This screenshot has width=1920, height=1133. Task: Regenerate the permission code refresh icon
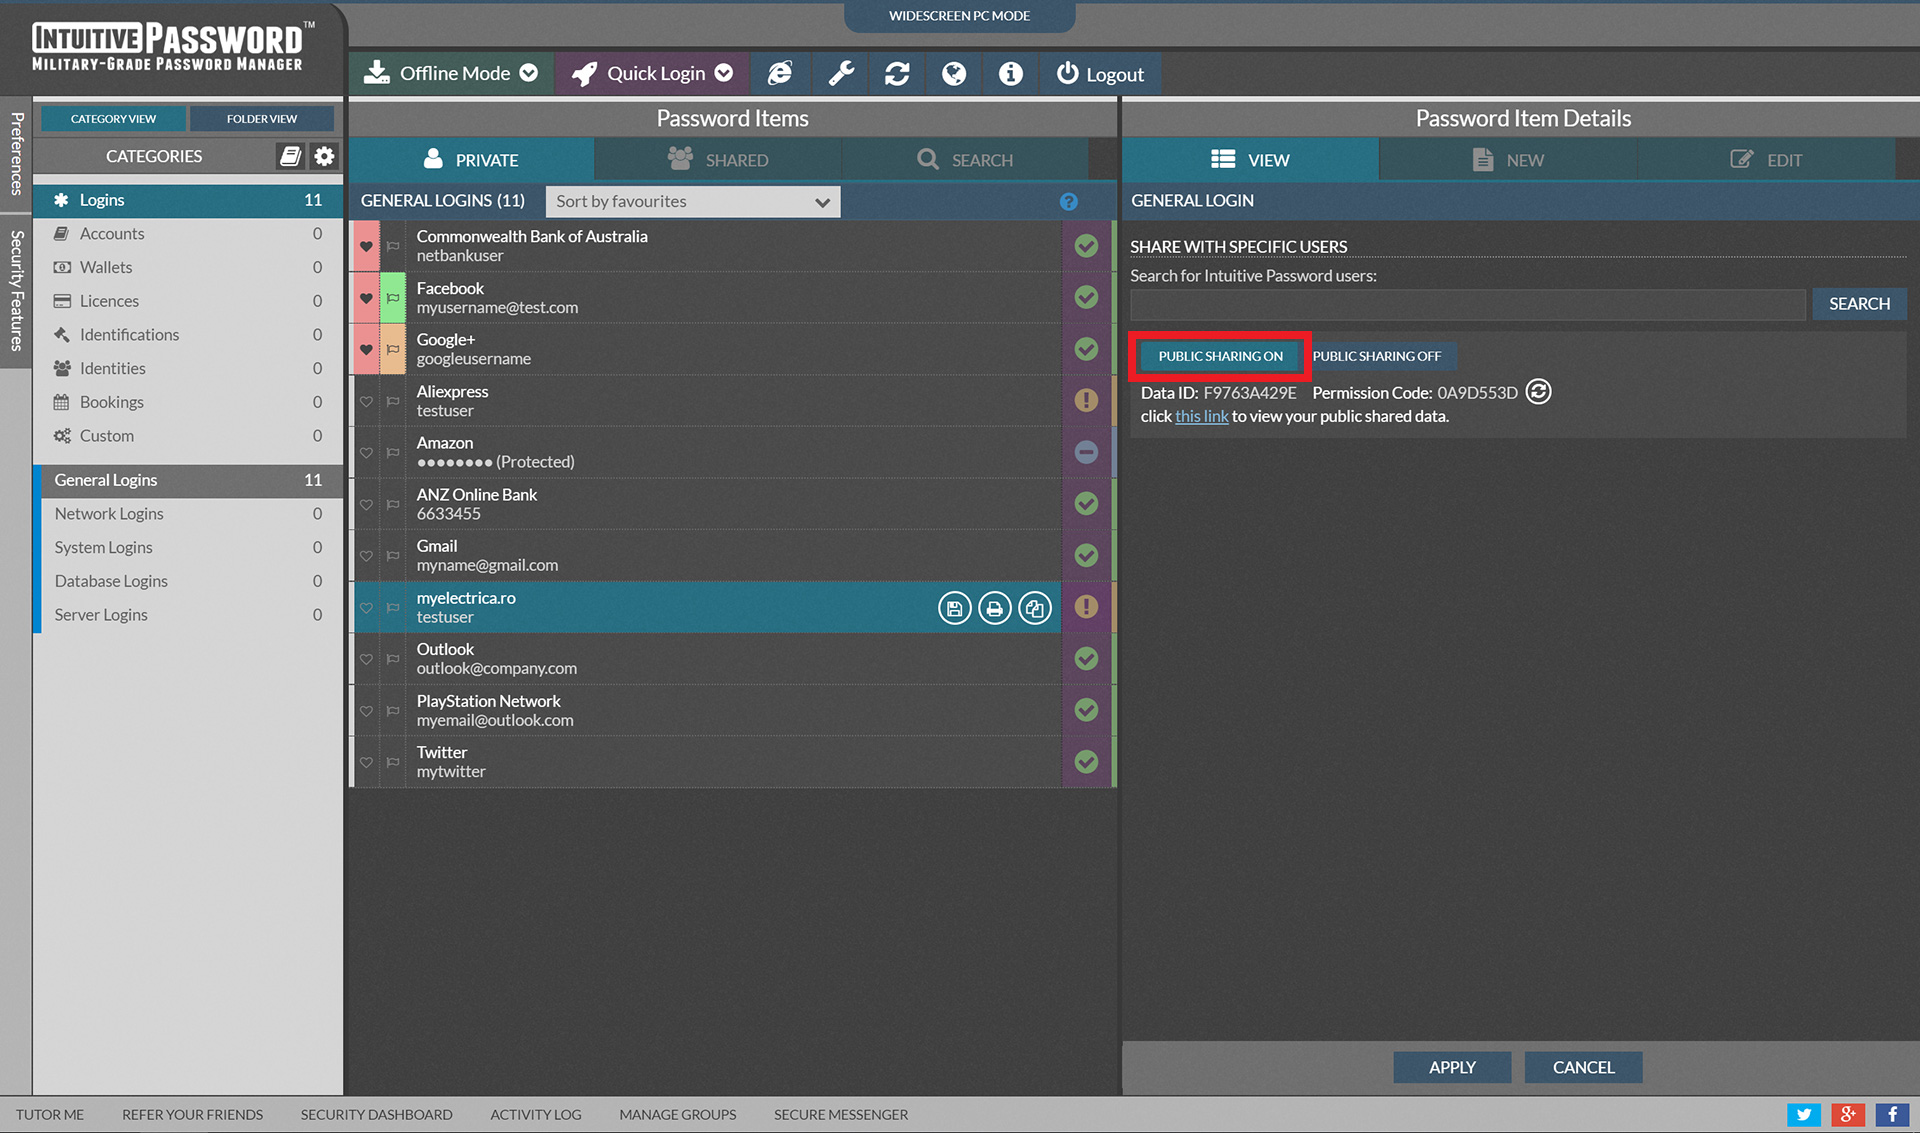(1539, 392)
